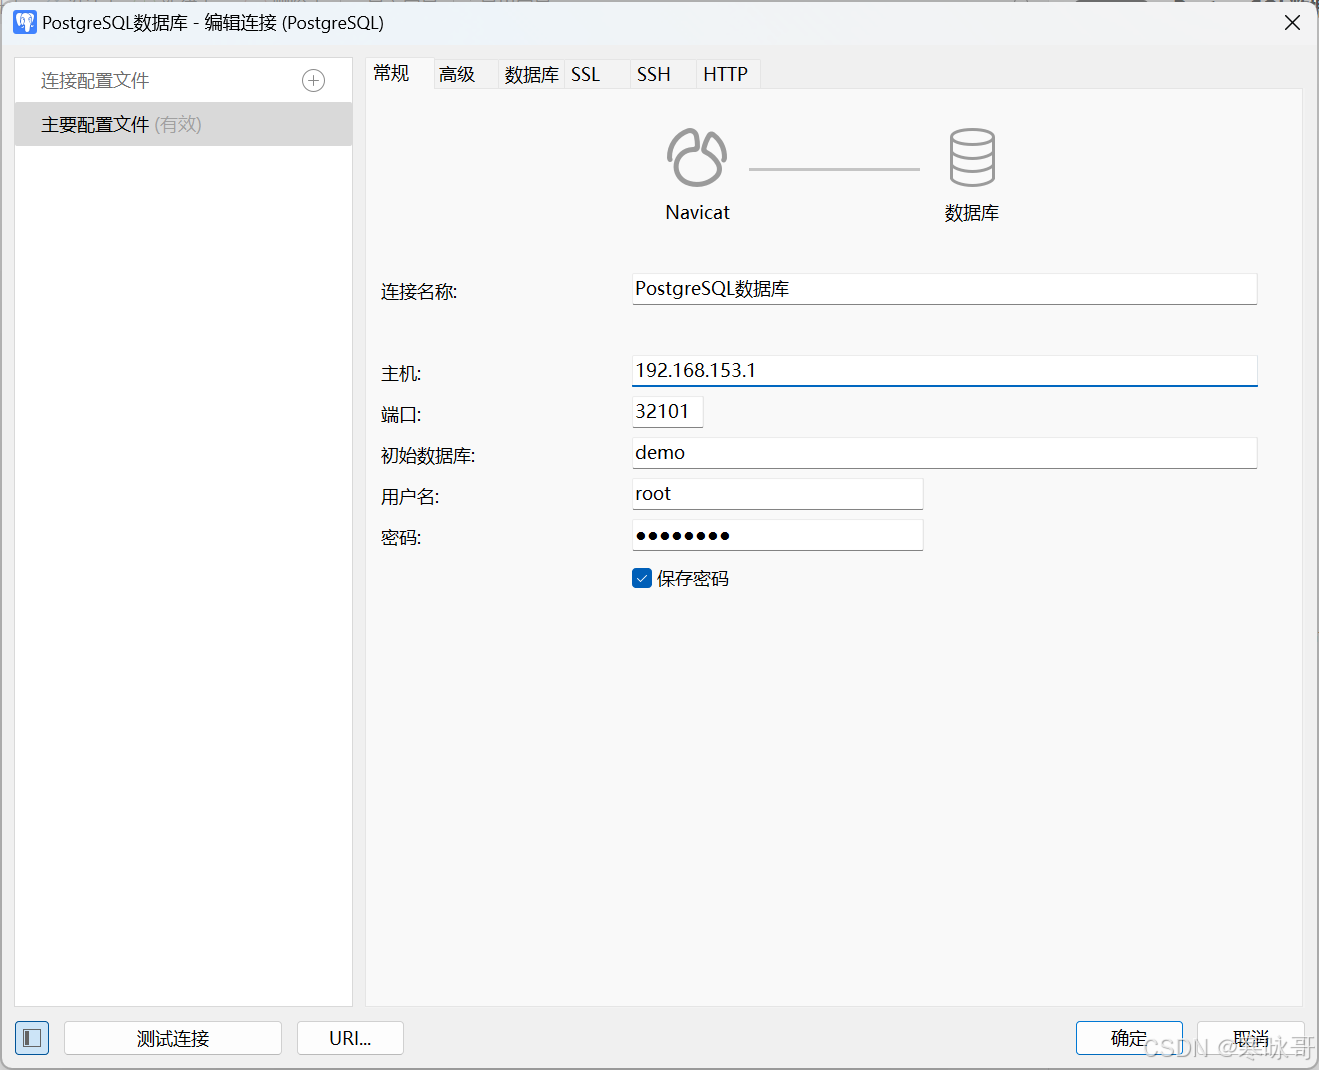Image resolution: width=1319 pixels, height=1070 pixels.
Task: Click the 主机 field with 192.168.153.1
Action: (945, 371)
